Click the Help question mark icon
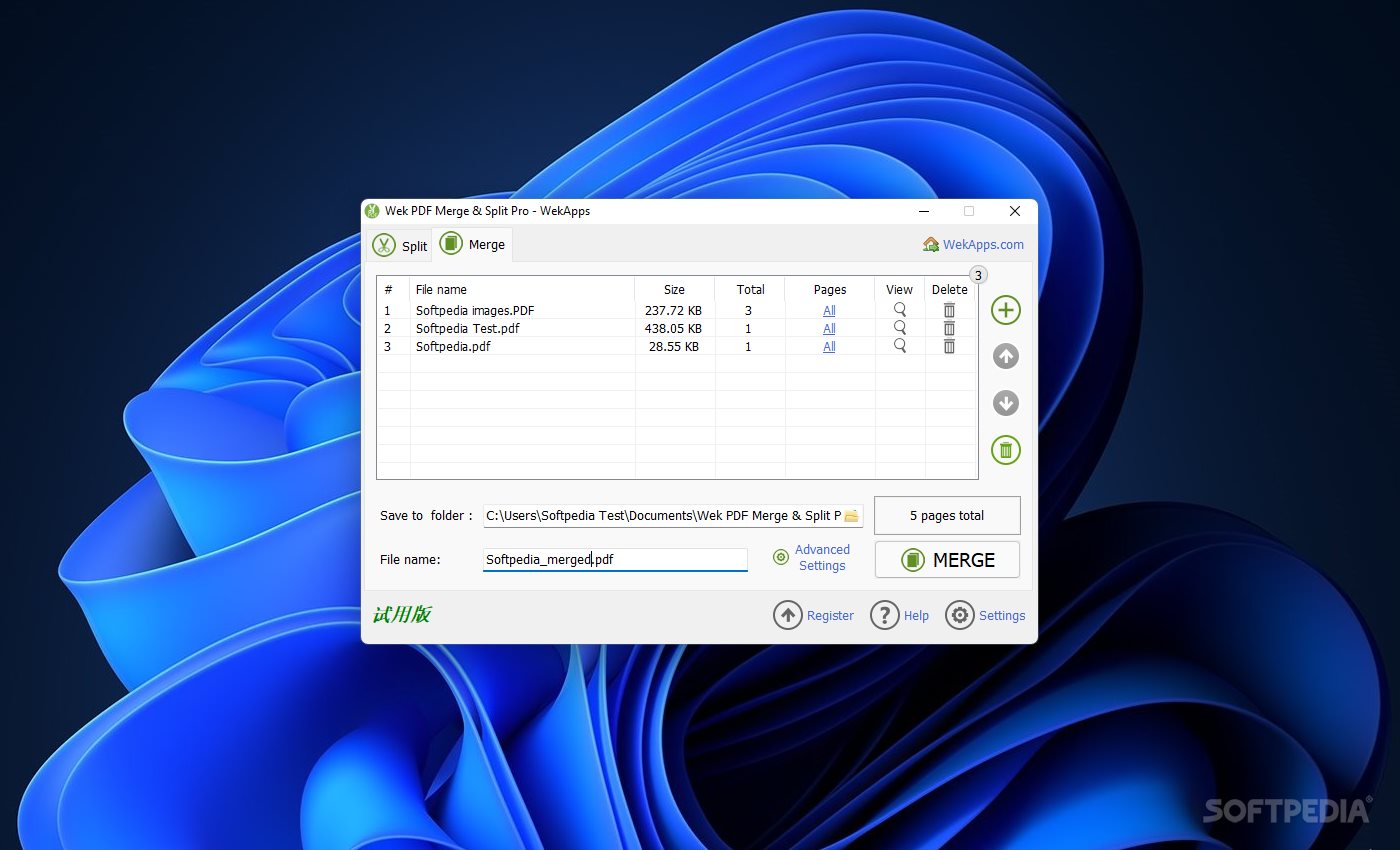 click(x=885, y=615)
